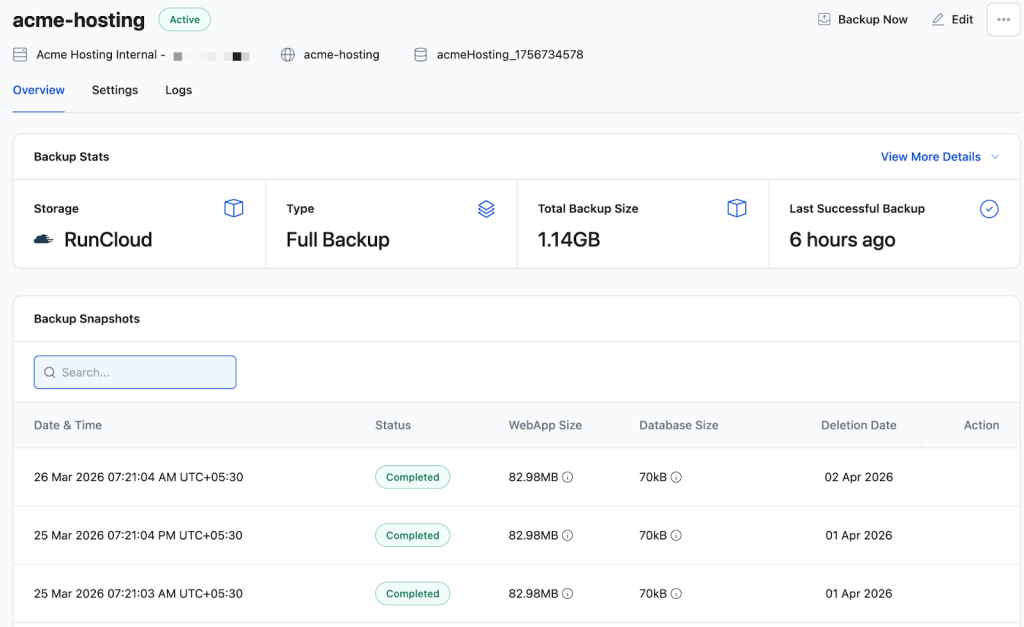Click Database size info icon for 07:21:03 AM snapshot
1024x627 pixels.
(676, 594)
